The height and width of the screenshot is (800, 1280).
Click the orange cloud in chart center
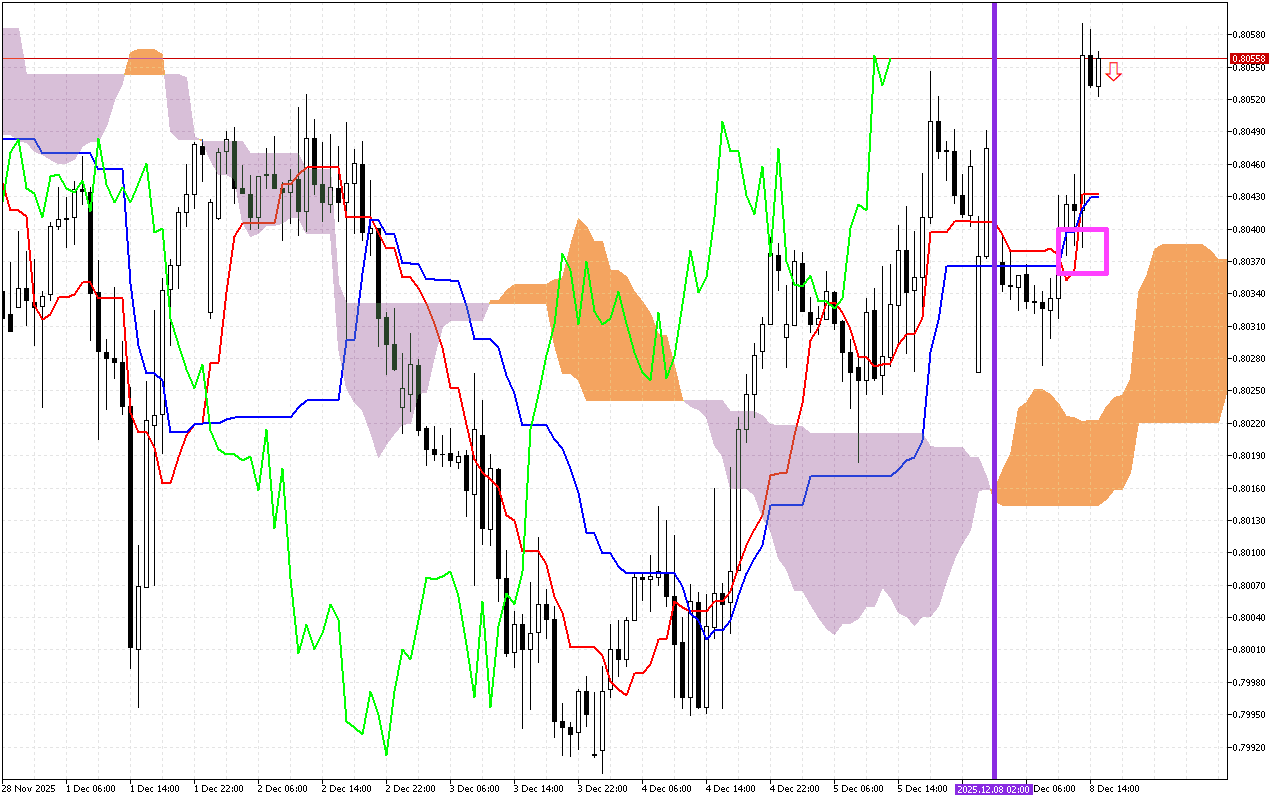click(x=610, y=330)
